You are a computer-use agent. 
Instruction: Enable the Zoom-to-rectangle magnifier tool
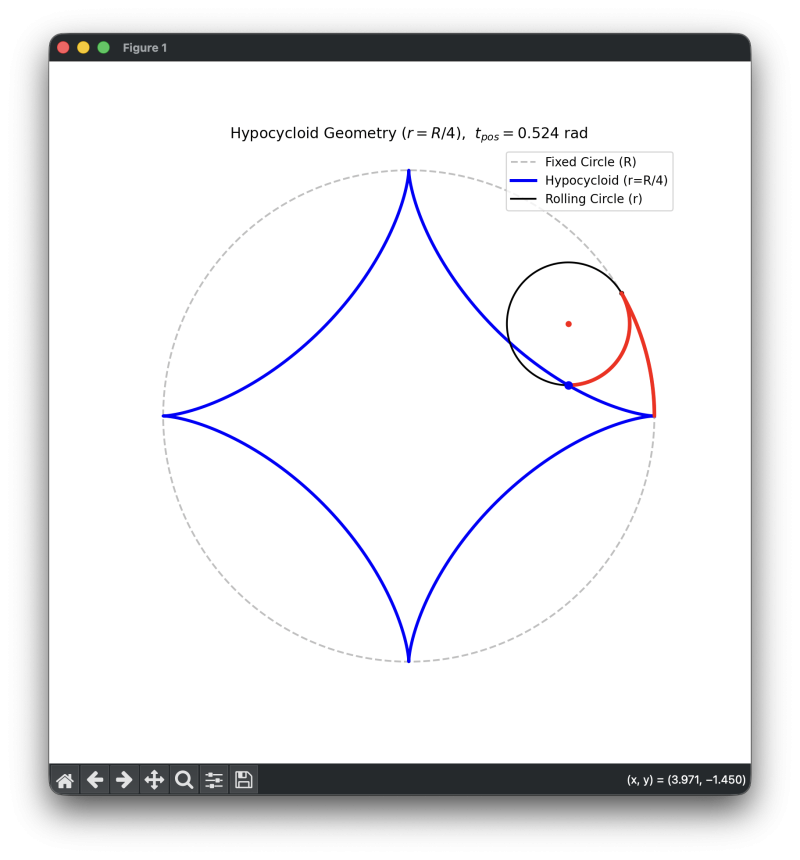(x=184, y=780)
